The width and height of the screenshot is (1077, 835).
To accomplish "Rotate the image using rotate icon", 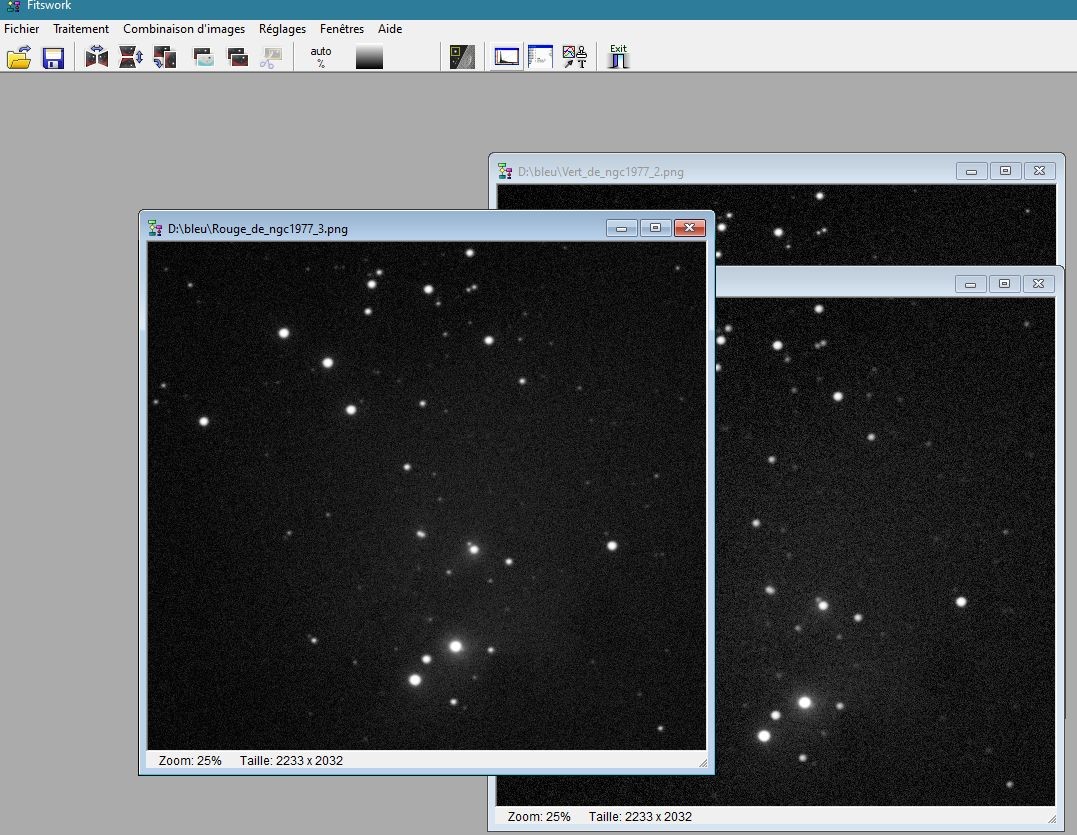I will coord(165,57).
